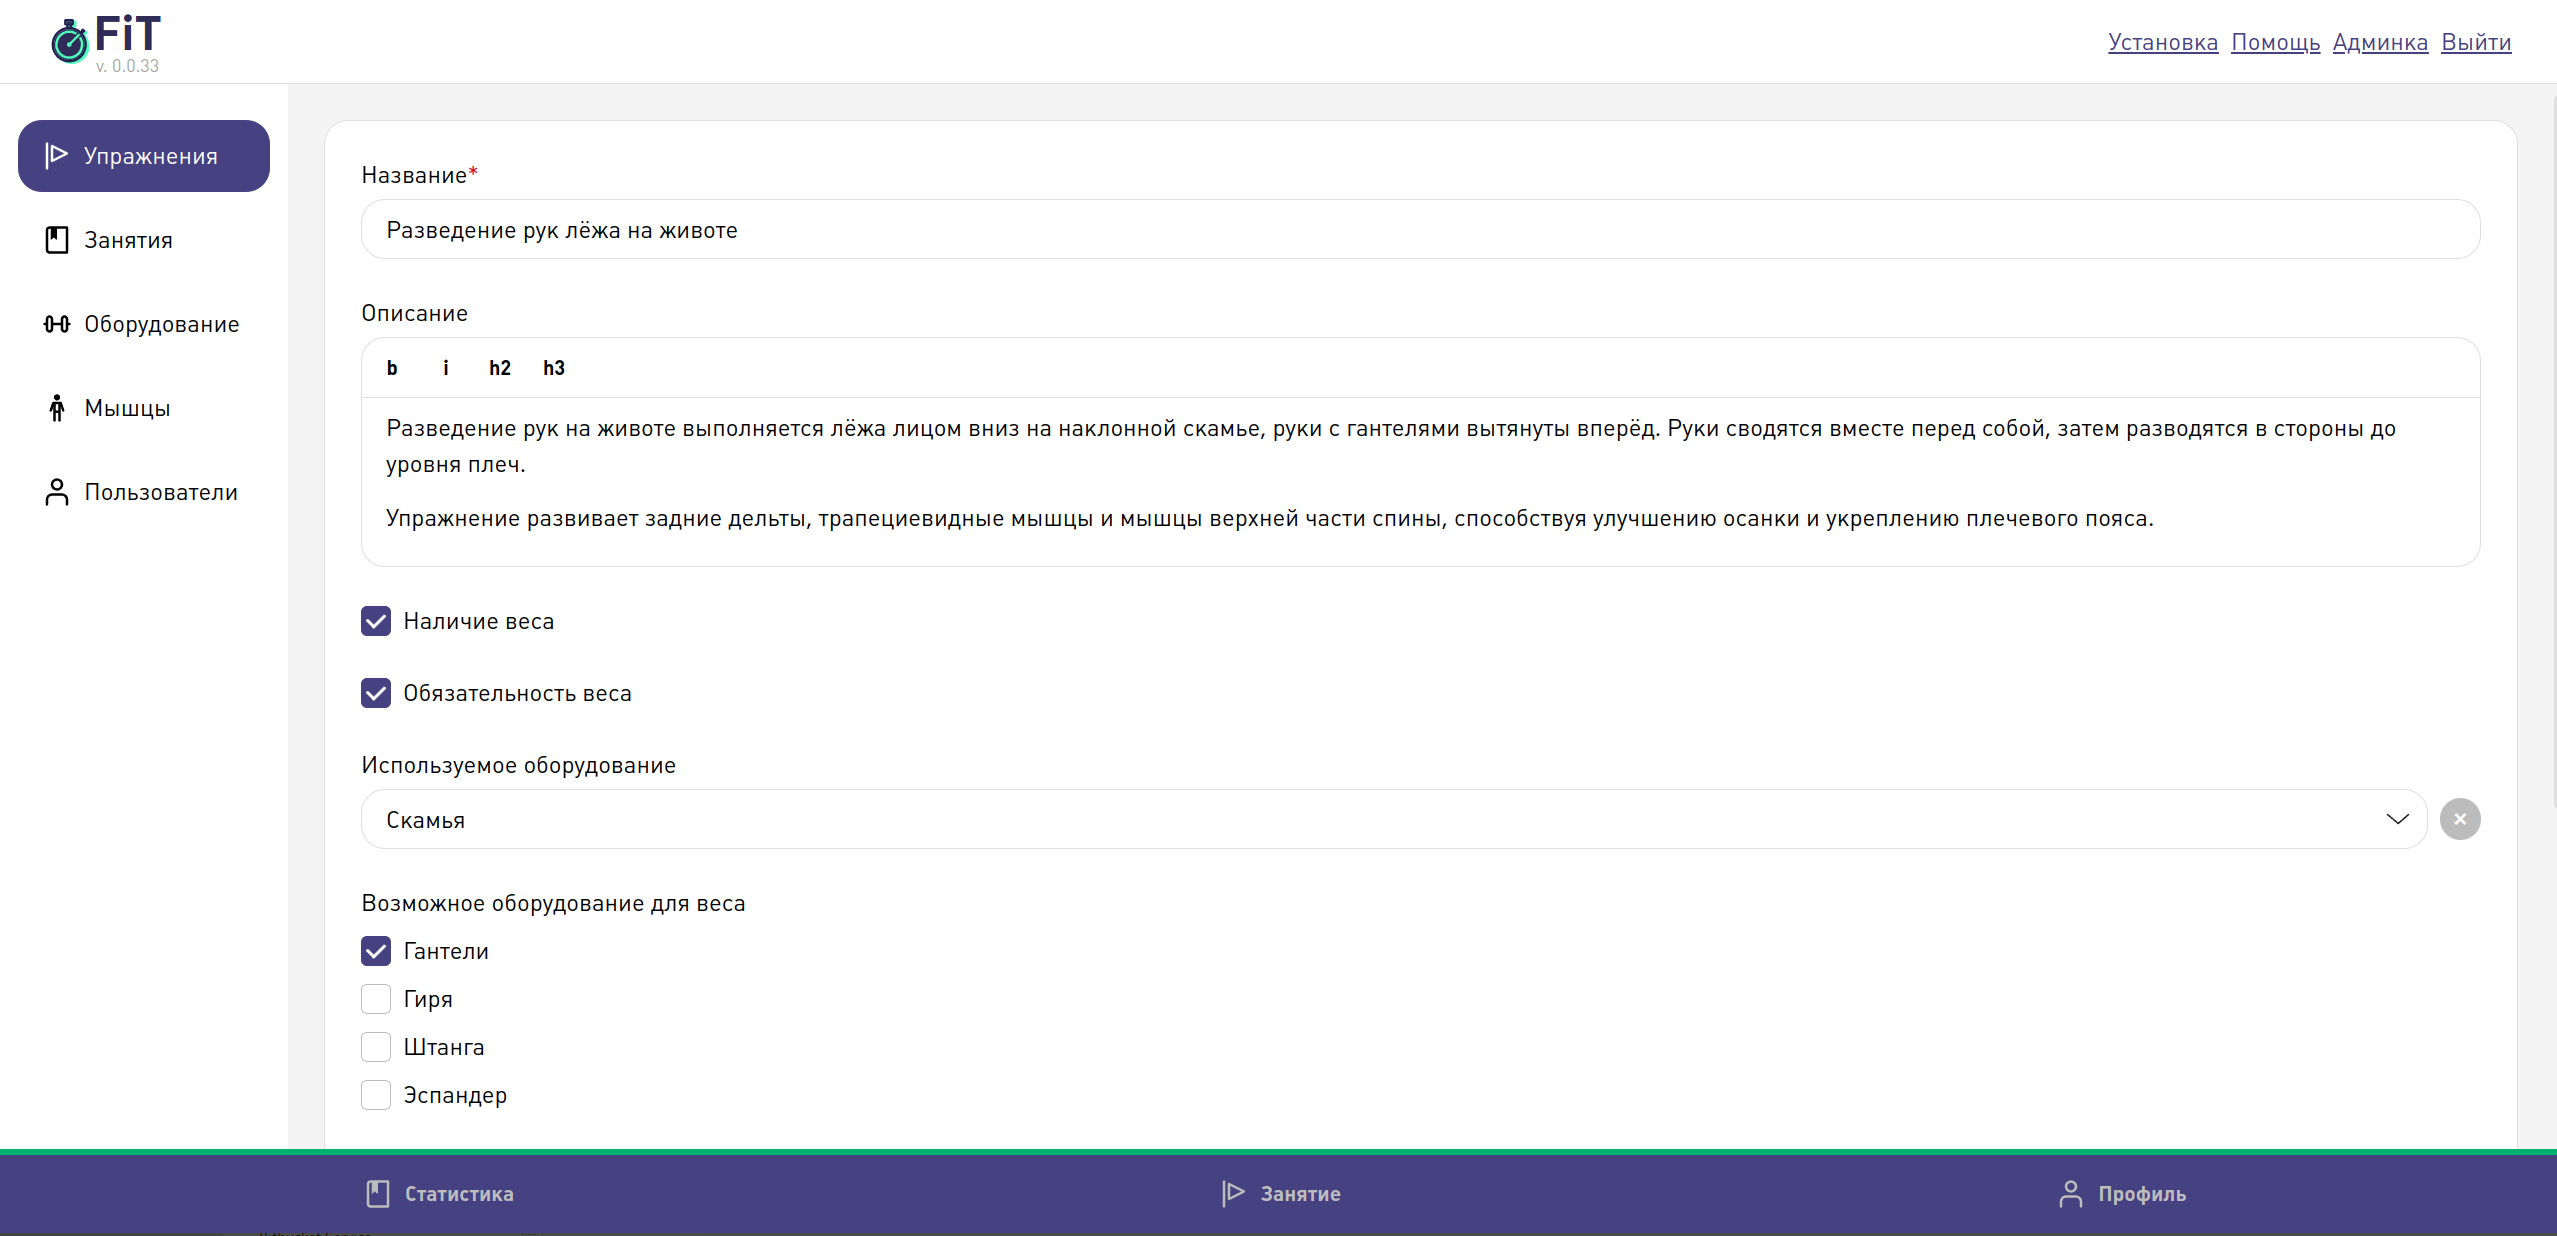Enable the Штанга weight equipment checkbox
The image size is (2557, 1236).
click(376, 1047)
